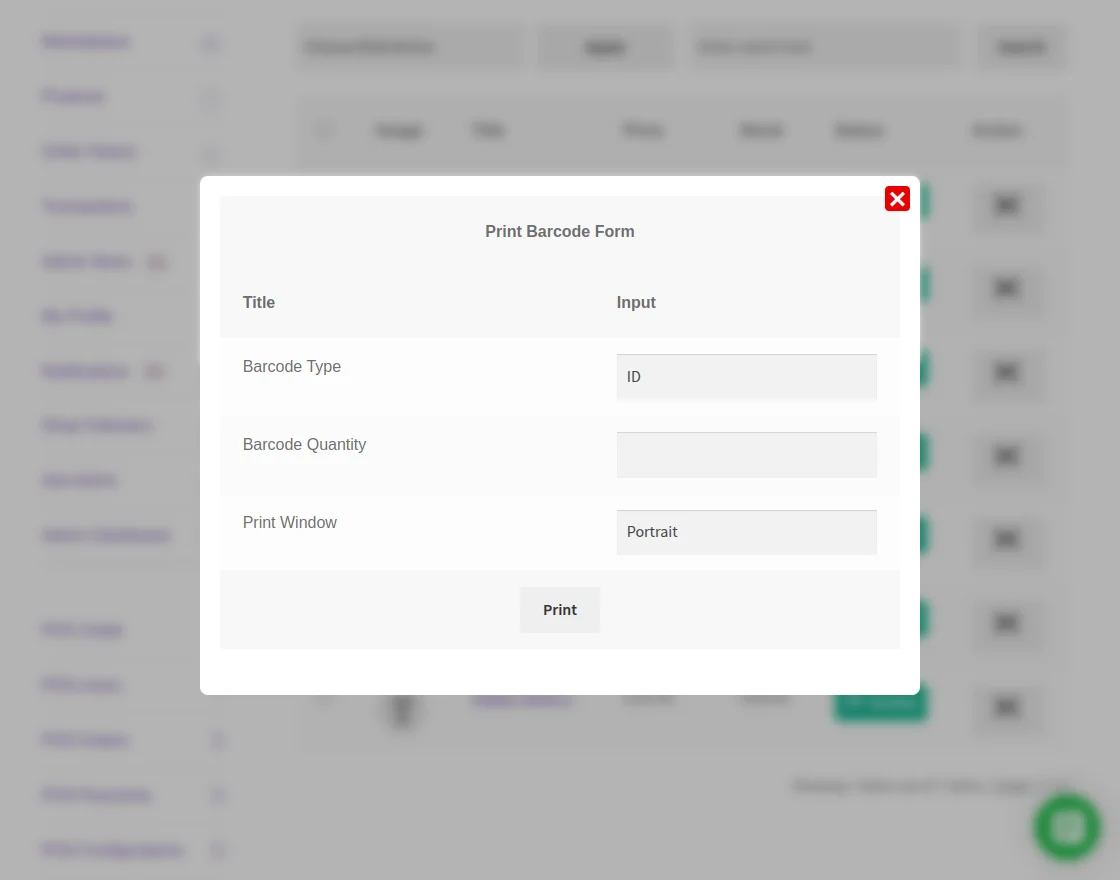Click the "Barcode Quantity" label

pyautogui.click(x=304, y=444)
